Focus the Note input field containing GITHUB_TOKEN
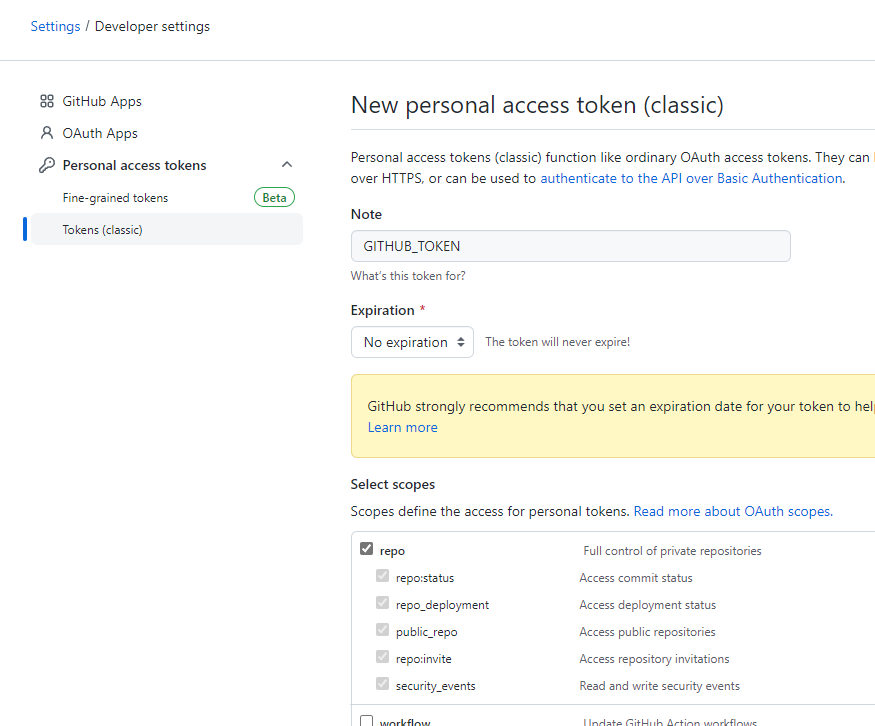 (x=570, y=246)
